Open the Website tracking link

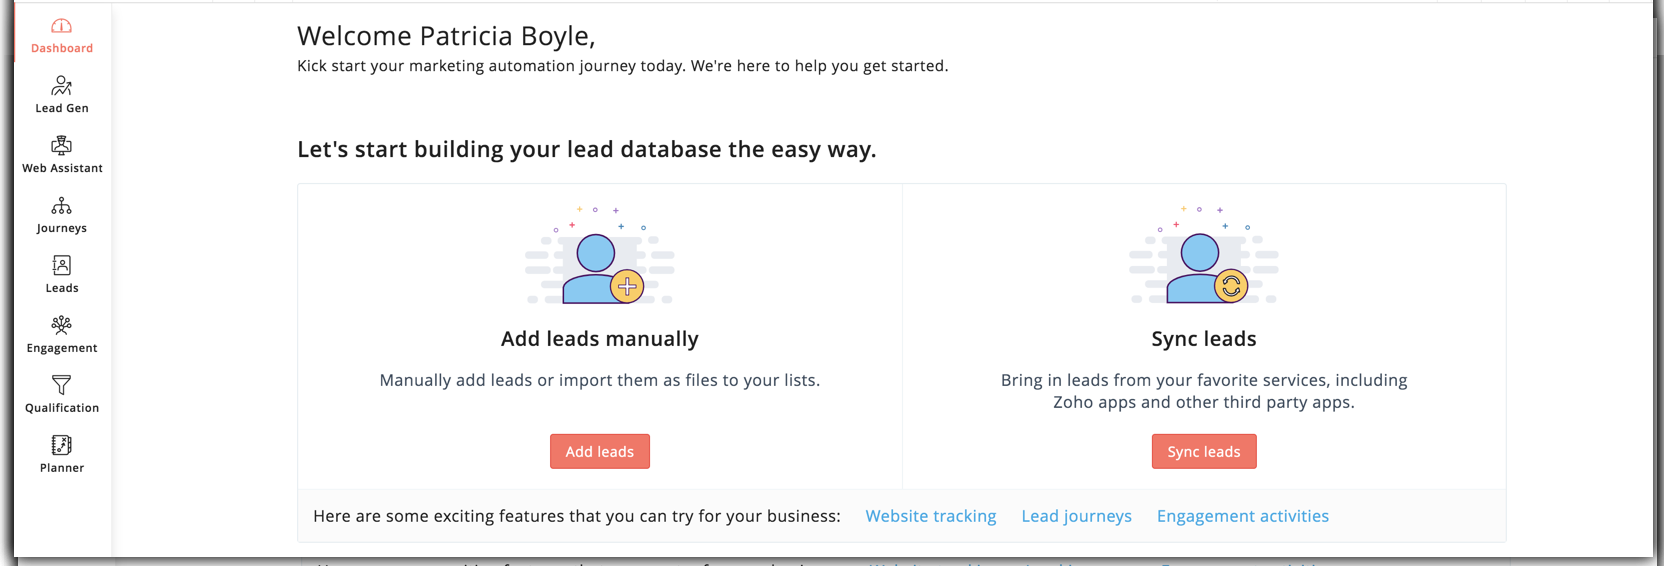930,516
